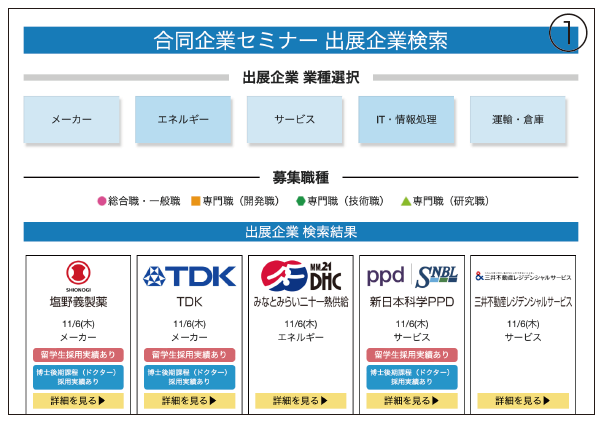Open 詳細を見る for みなとみらい二十一熱供給
The height and width of the screenshot is (422, 600).
(301, 401)
